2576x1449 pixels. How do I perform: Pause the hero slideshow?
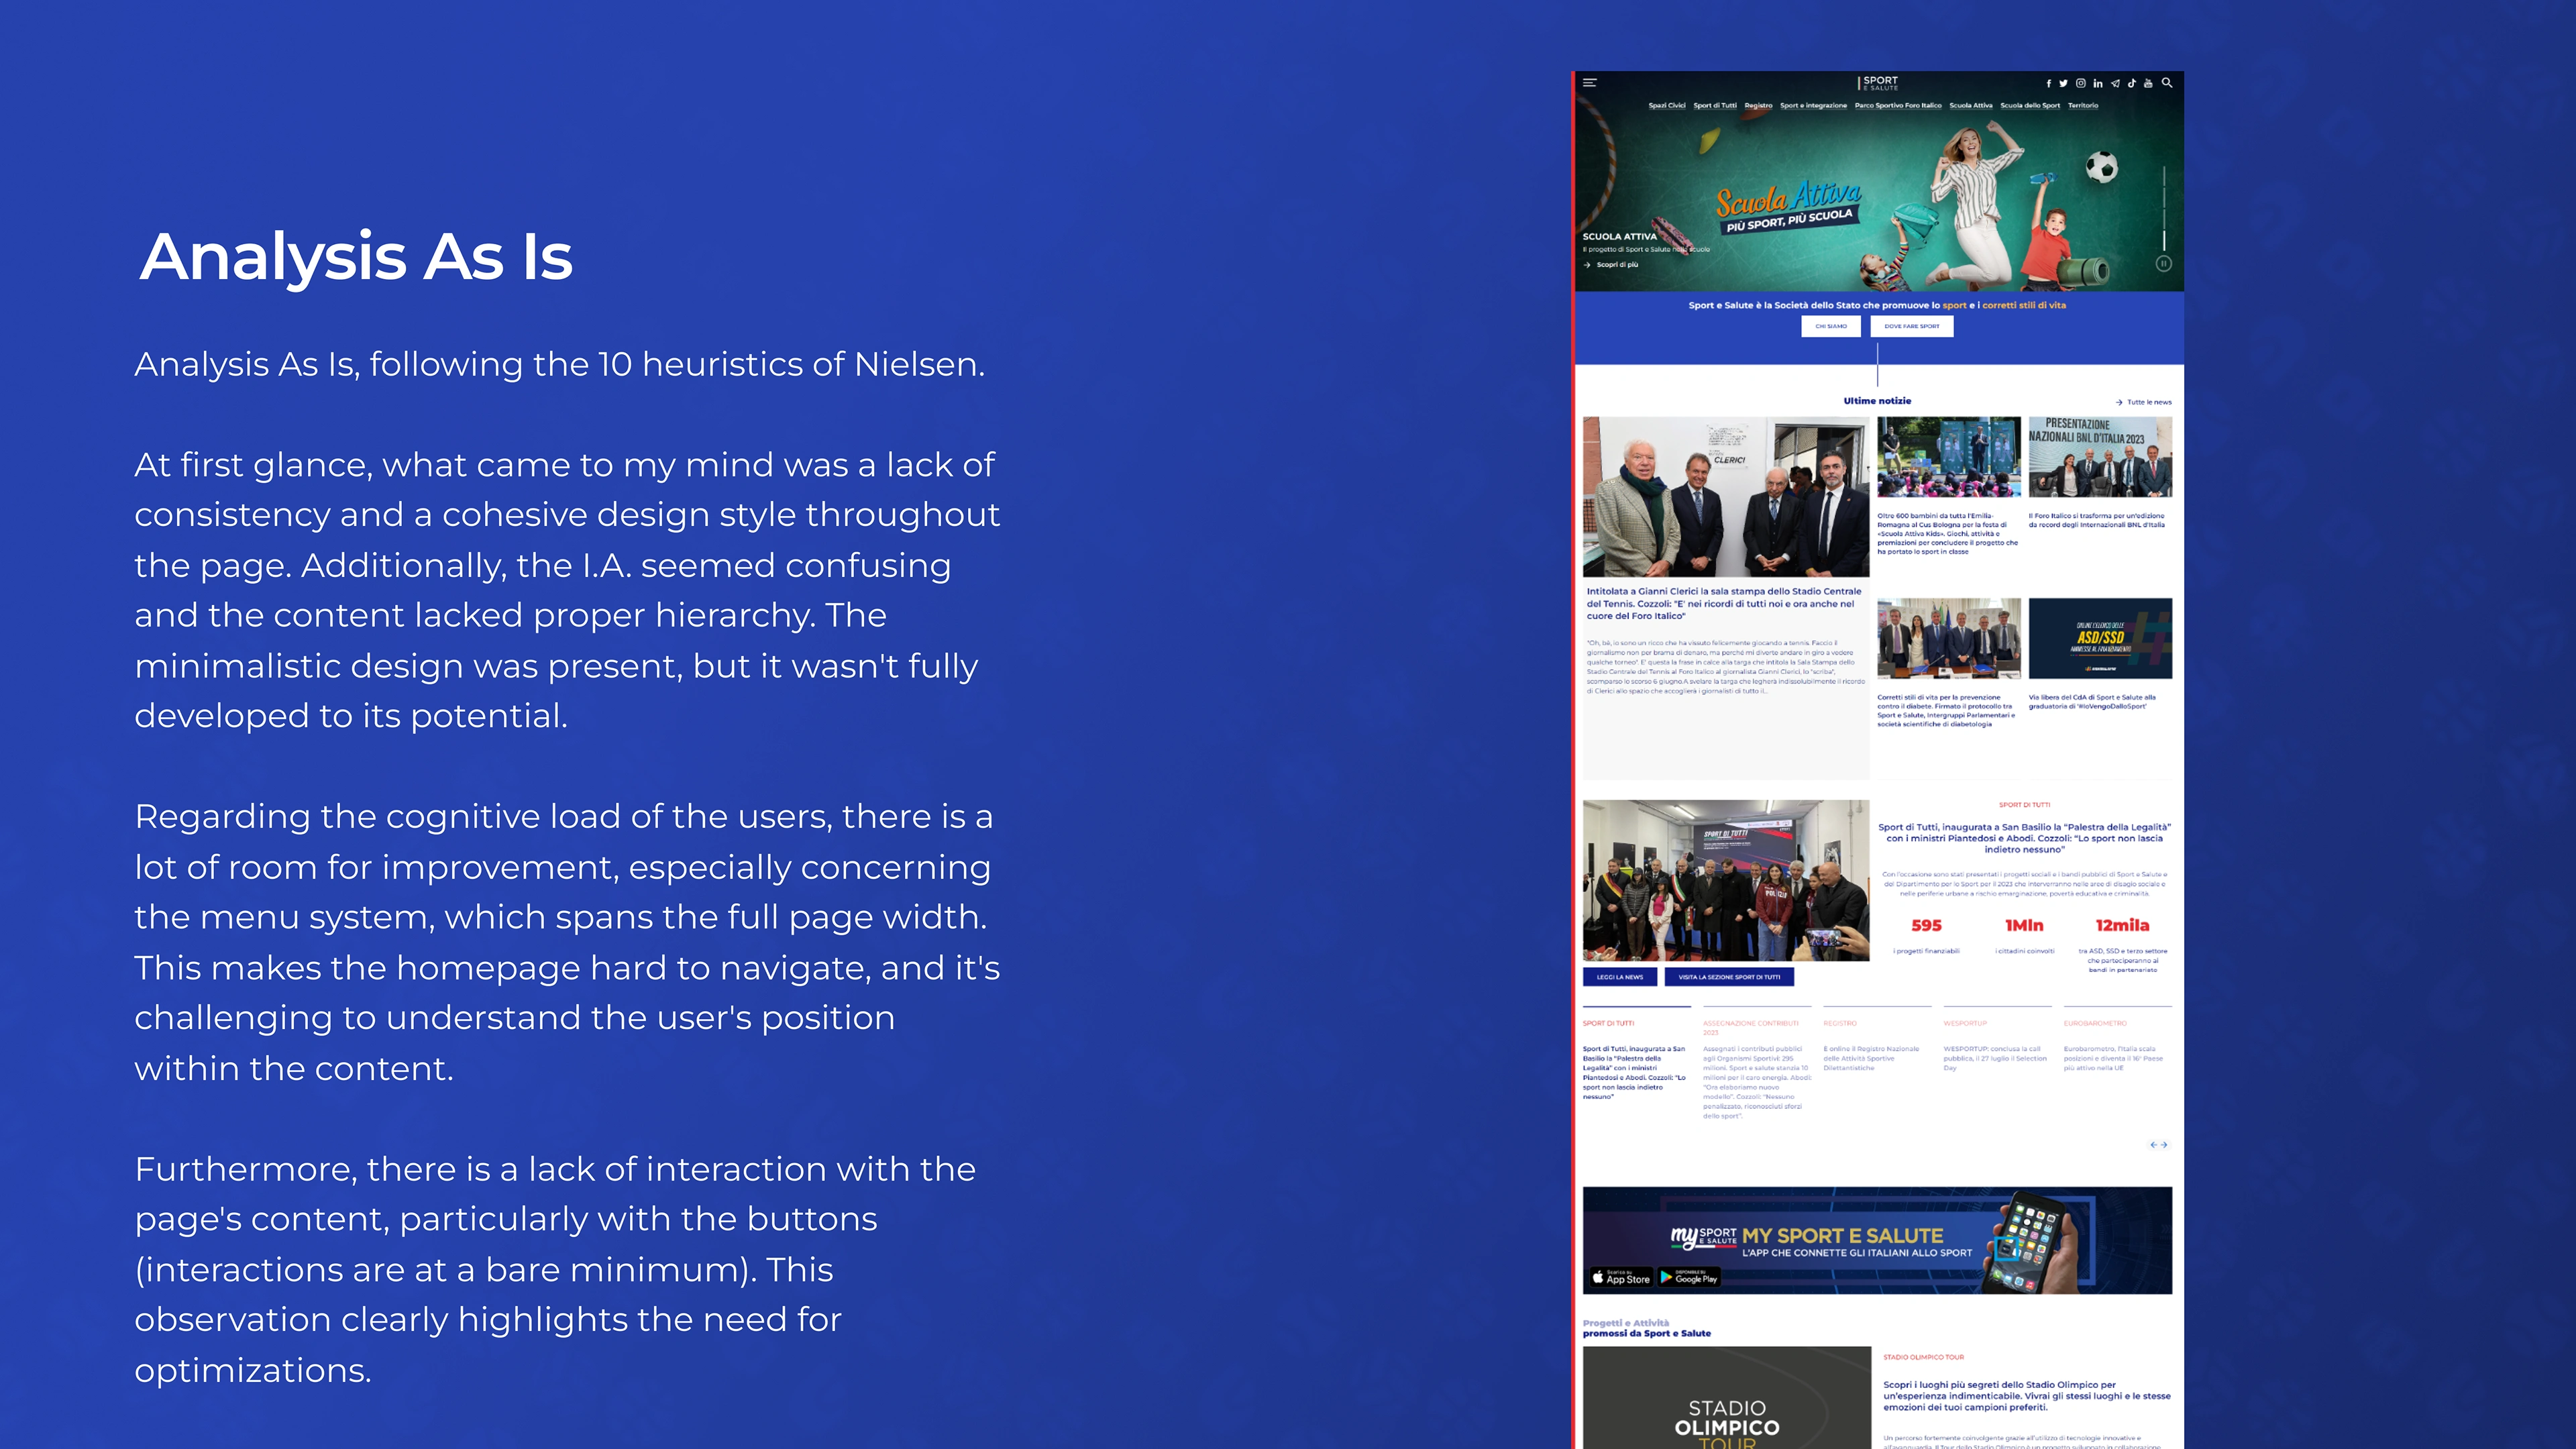tap(2163, 264)
